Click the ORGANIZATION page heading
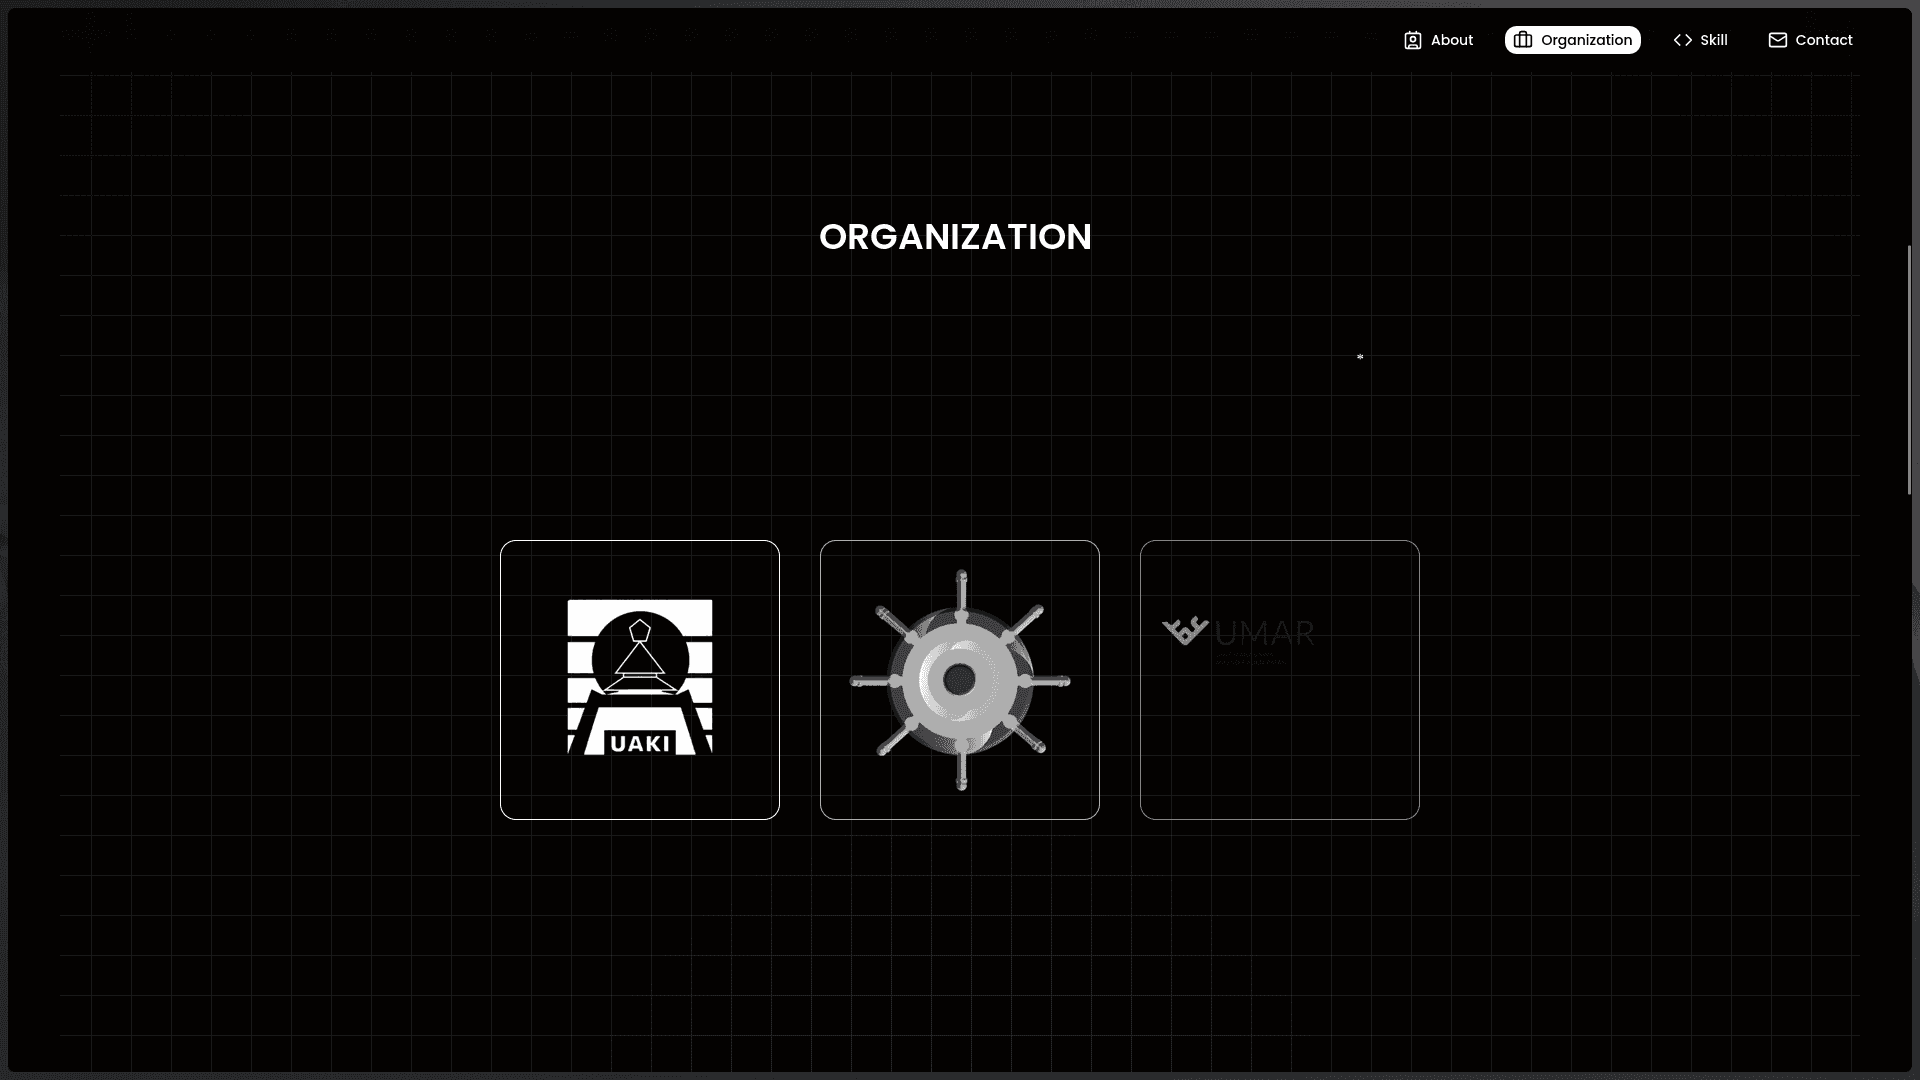Screen dimensions: 1920x1080 tap(955, 237)
